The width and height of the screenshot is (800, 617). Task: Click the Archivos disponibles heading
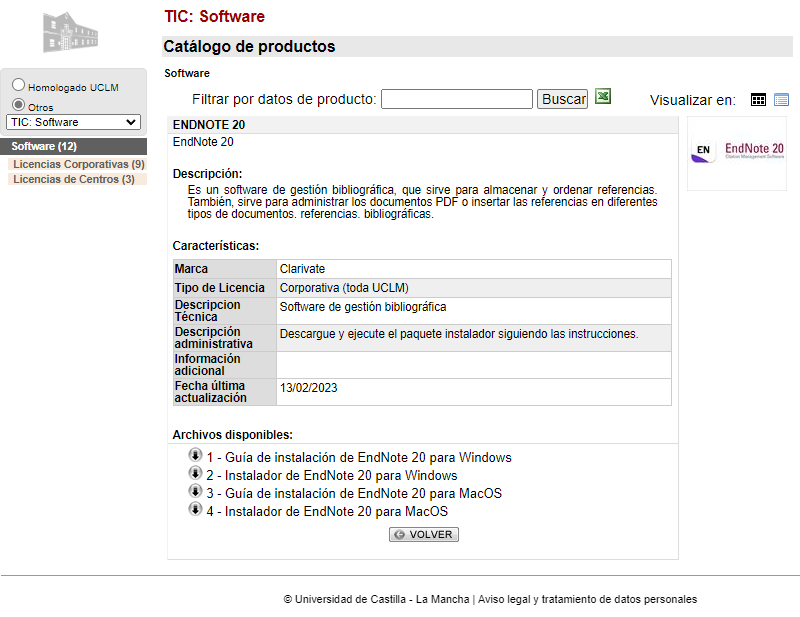pyautogui.click(x=233, y=435)
